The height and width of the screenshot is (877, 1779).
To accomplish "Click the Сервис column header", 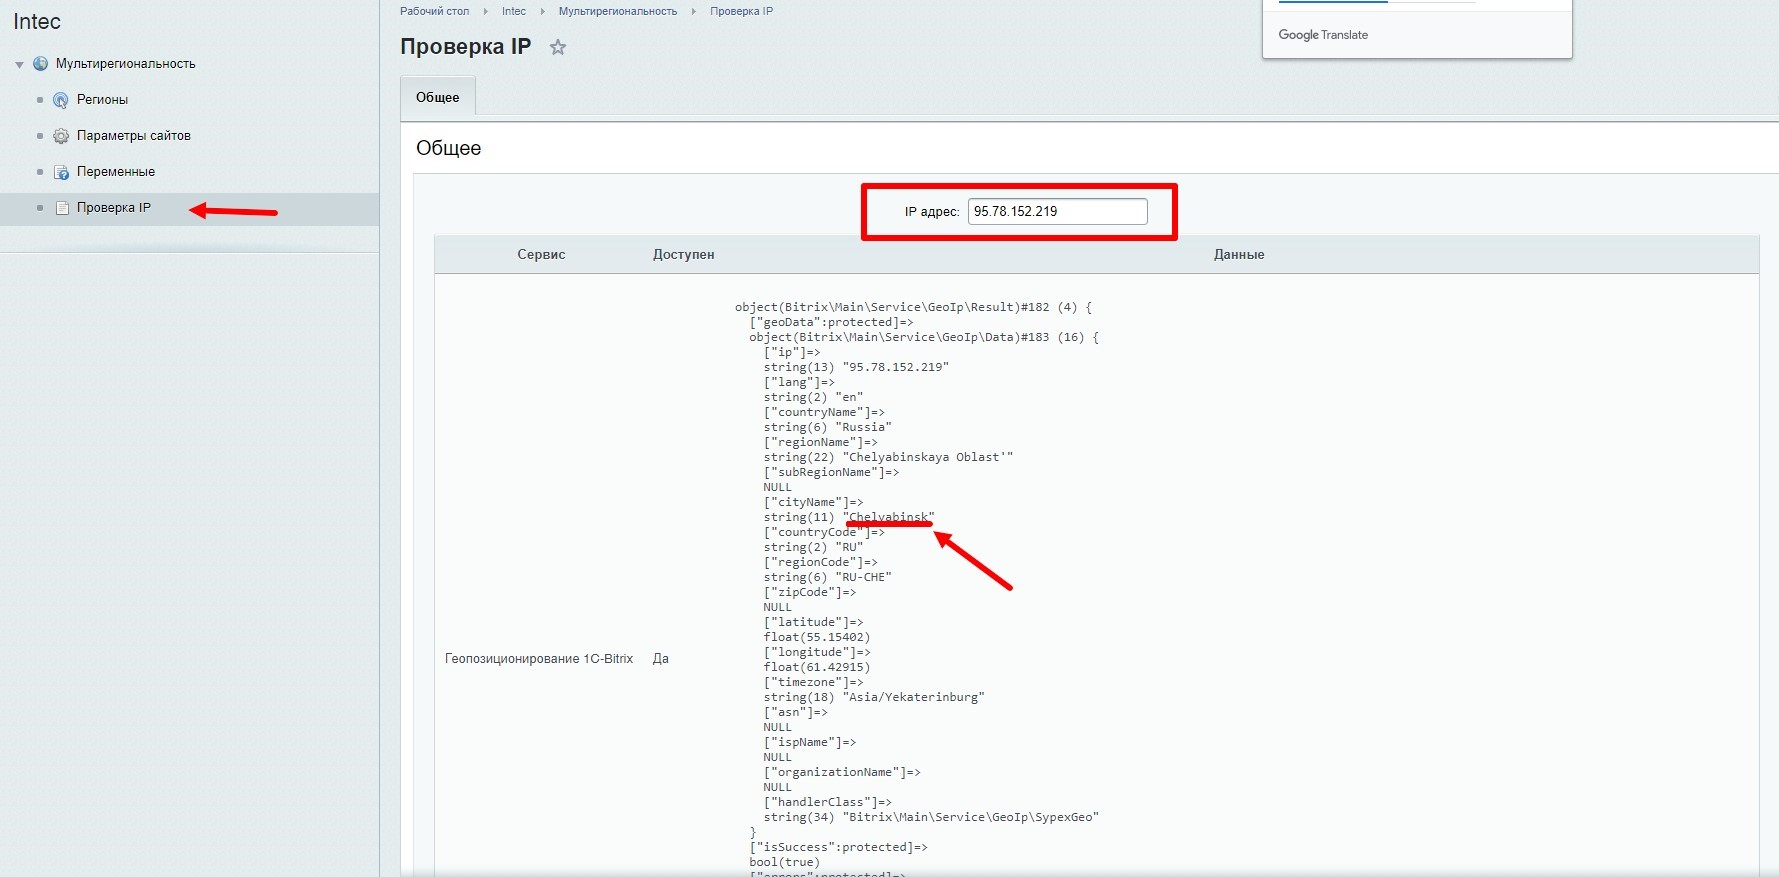I will click(541, 255).
